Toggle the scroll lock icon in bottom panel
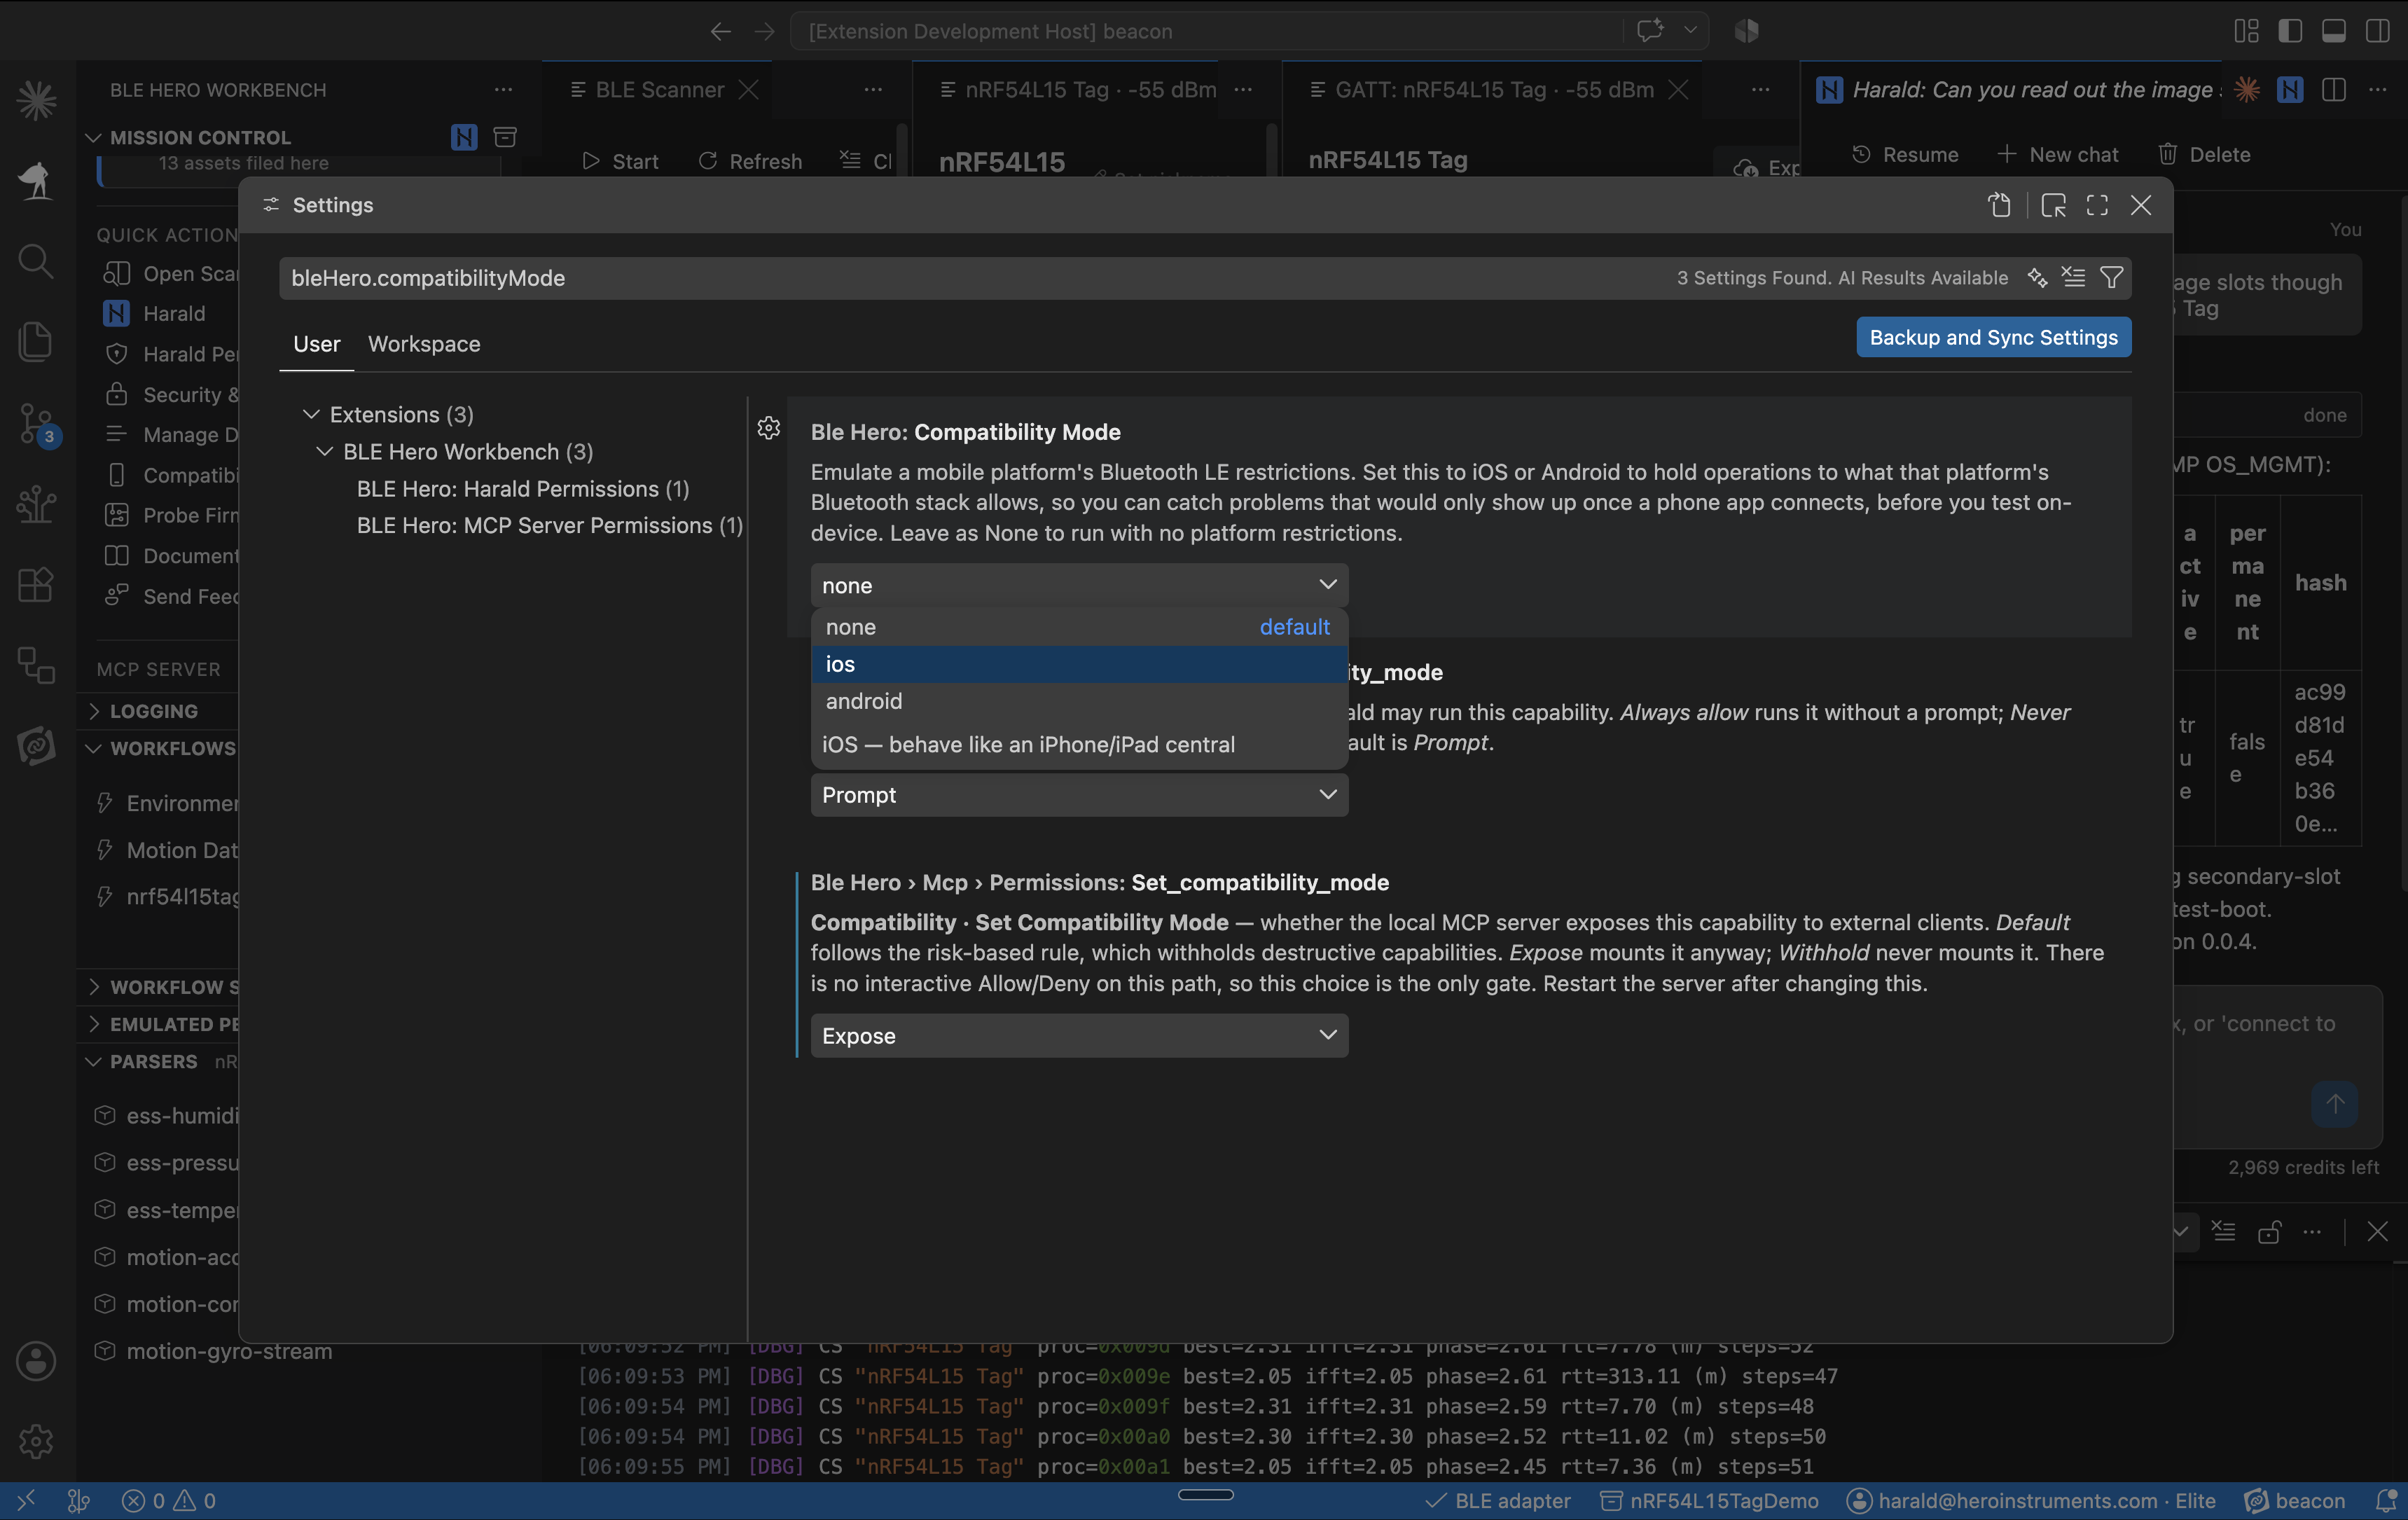The height and width of the screenshot is (1520, 2408). 2269,1231
